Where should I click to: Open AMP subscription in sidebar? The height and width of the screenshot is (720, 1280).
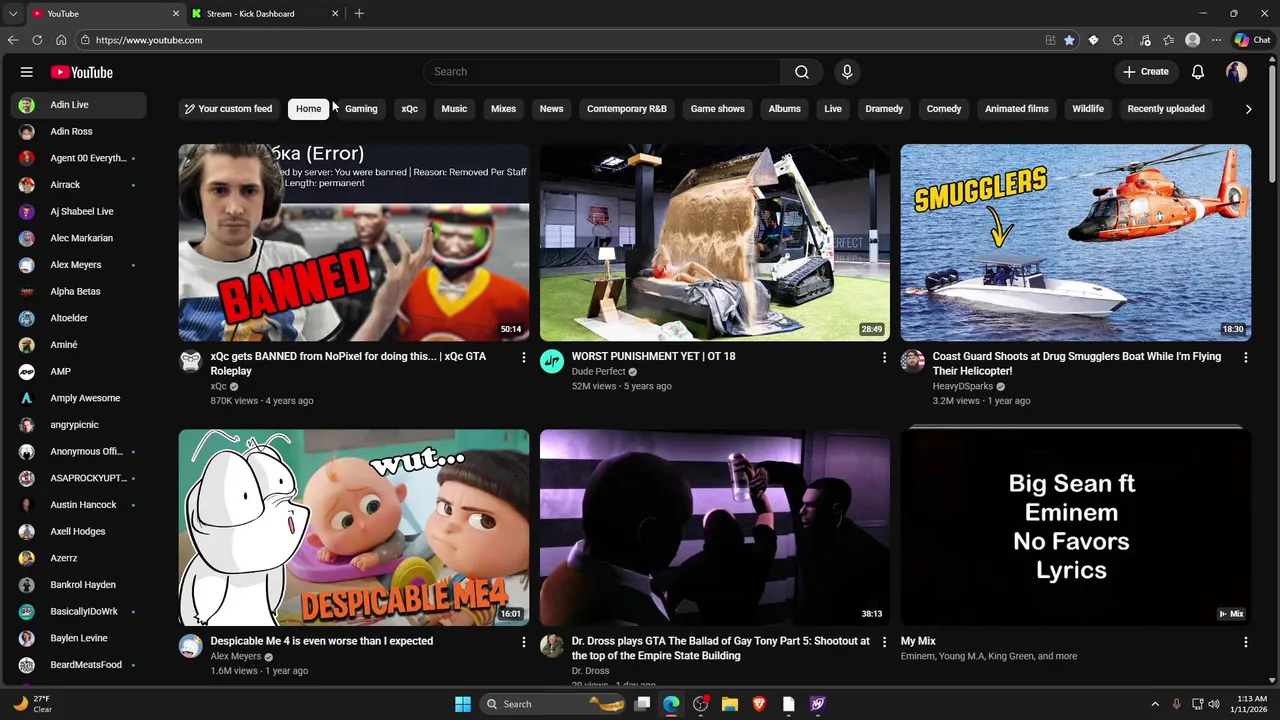pos(79,372)
